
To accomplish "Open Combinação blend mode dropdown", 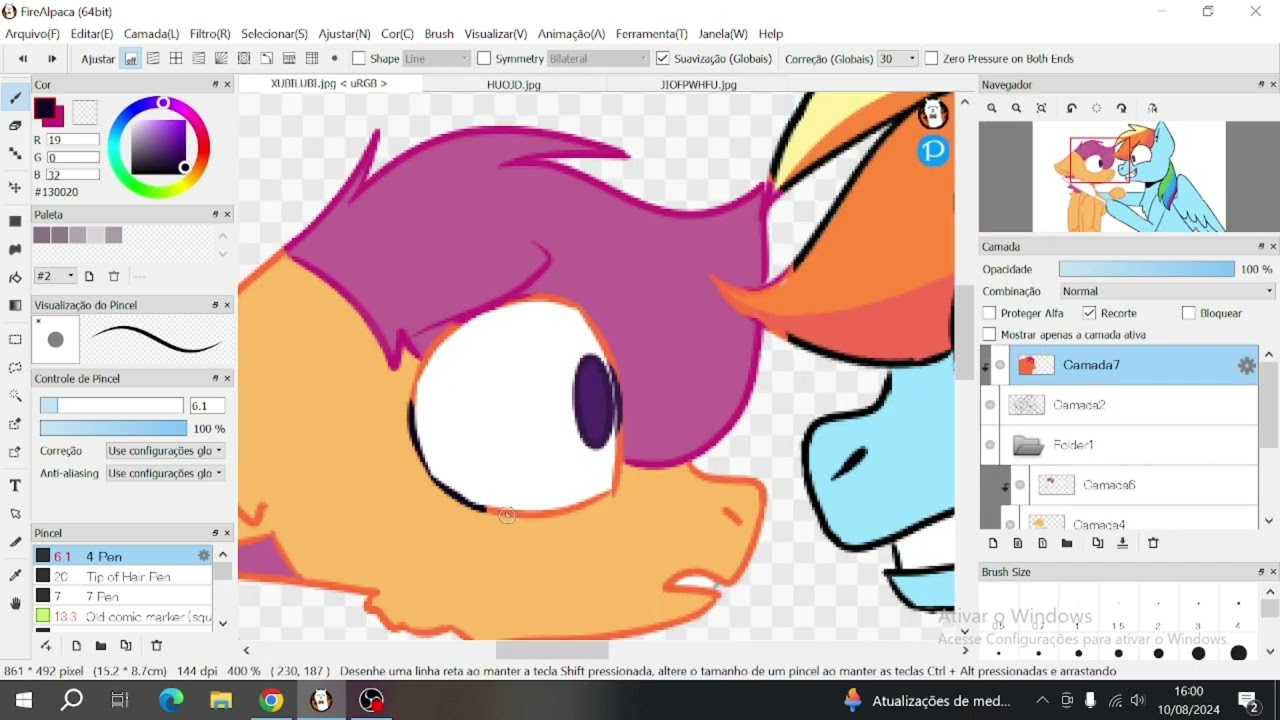I will coord(1167,291).
